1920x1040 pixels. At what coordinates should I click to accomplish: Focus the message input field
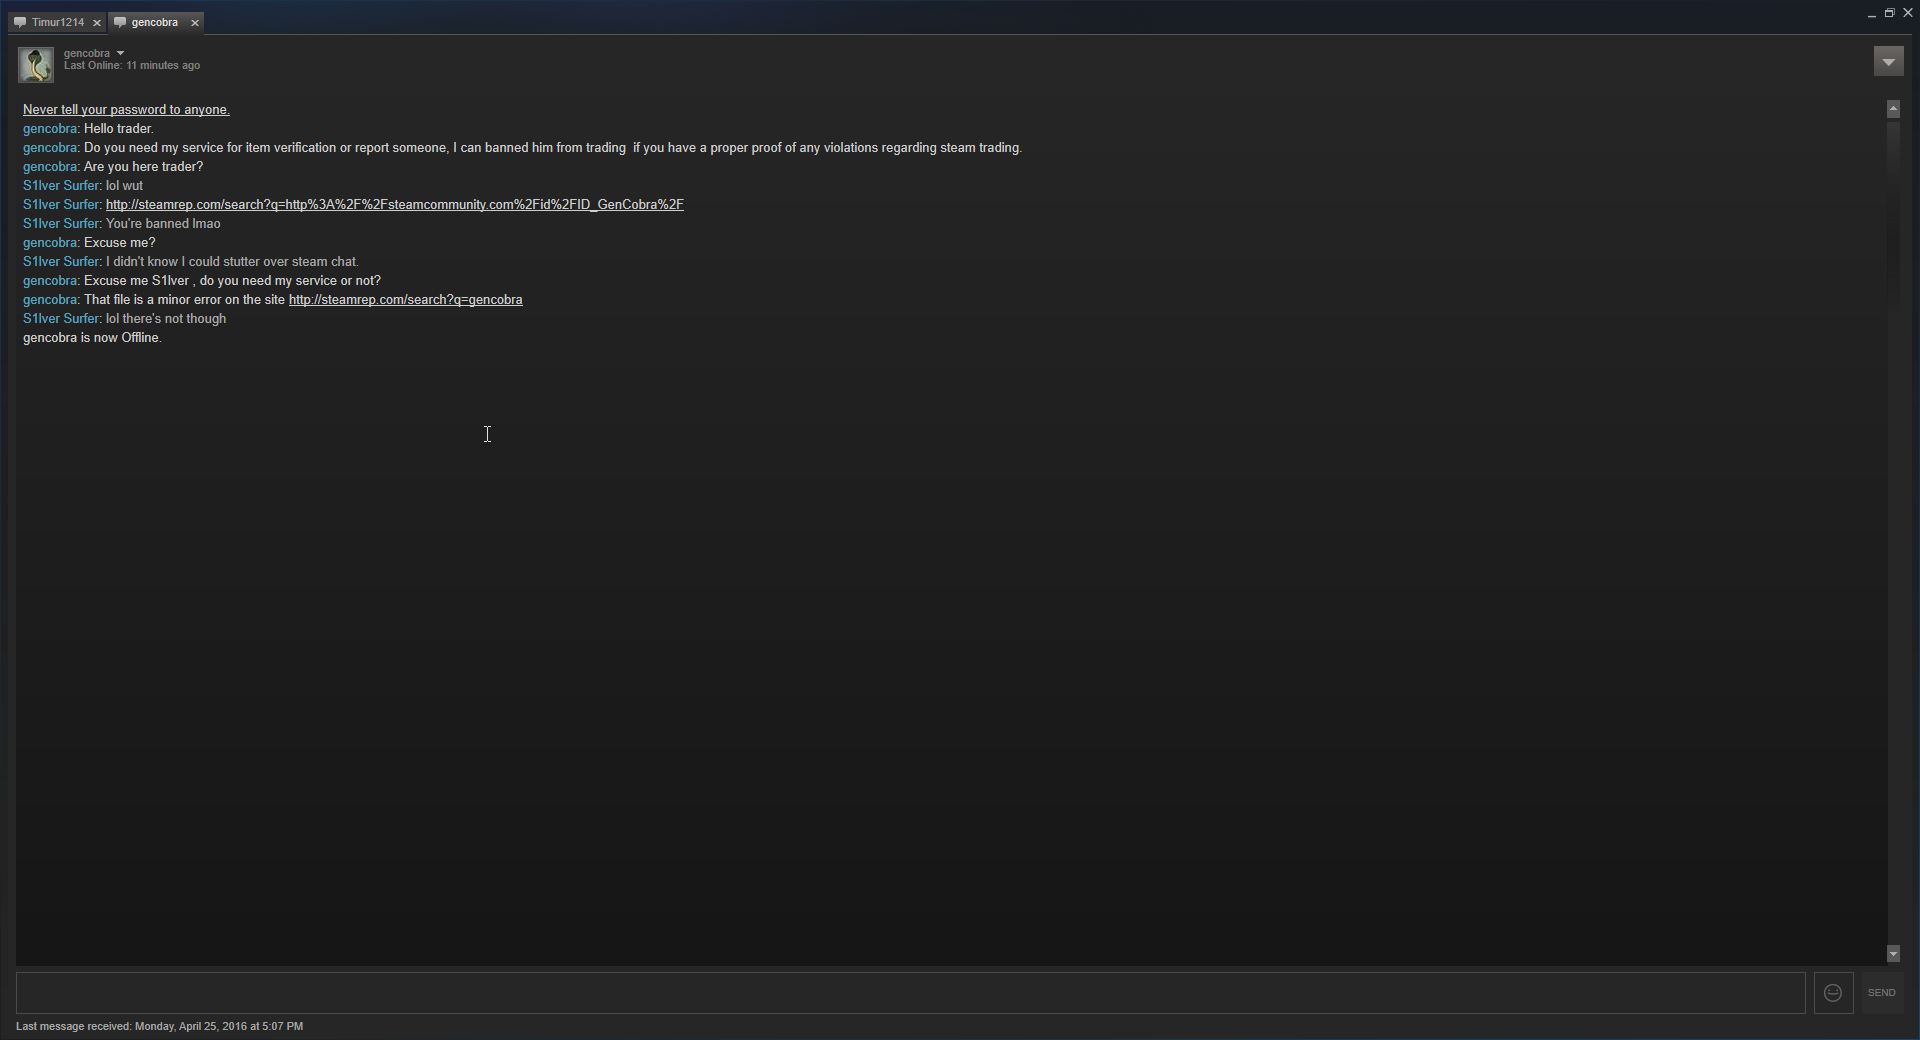[x=910, y=993]
